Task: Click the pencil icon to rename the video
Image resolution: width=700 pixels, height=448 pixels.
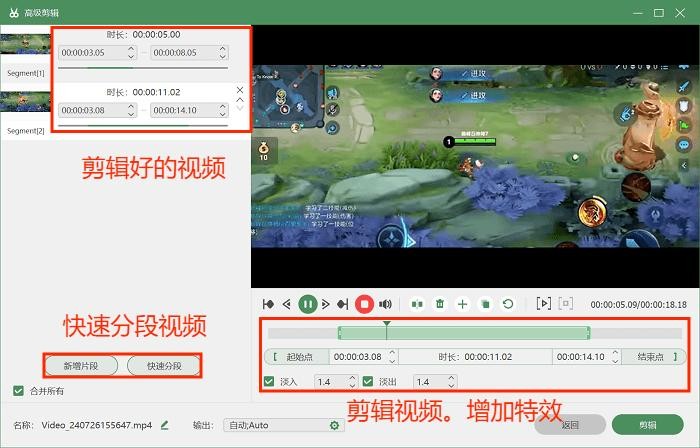Action: point(164,425)
